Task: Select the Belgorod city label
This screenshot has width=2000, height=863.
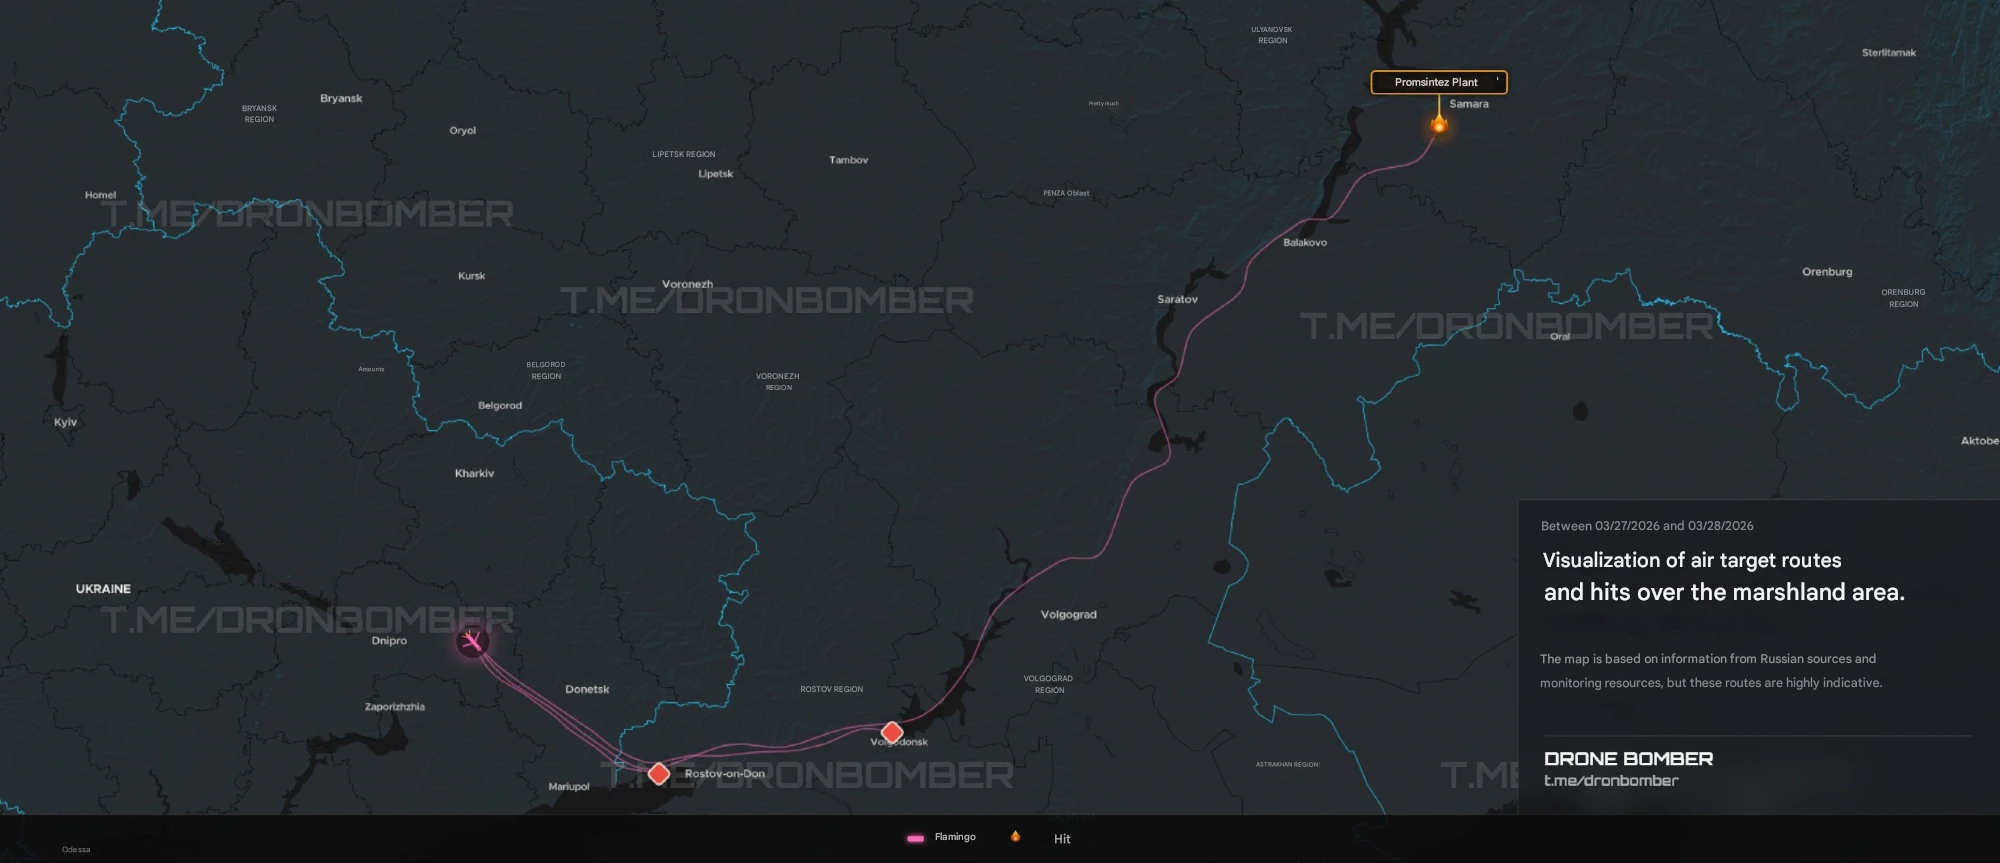Action: coord(500,406)
